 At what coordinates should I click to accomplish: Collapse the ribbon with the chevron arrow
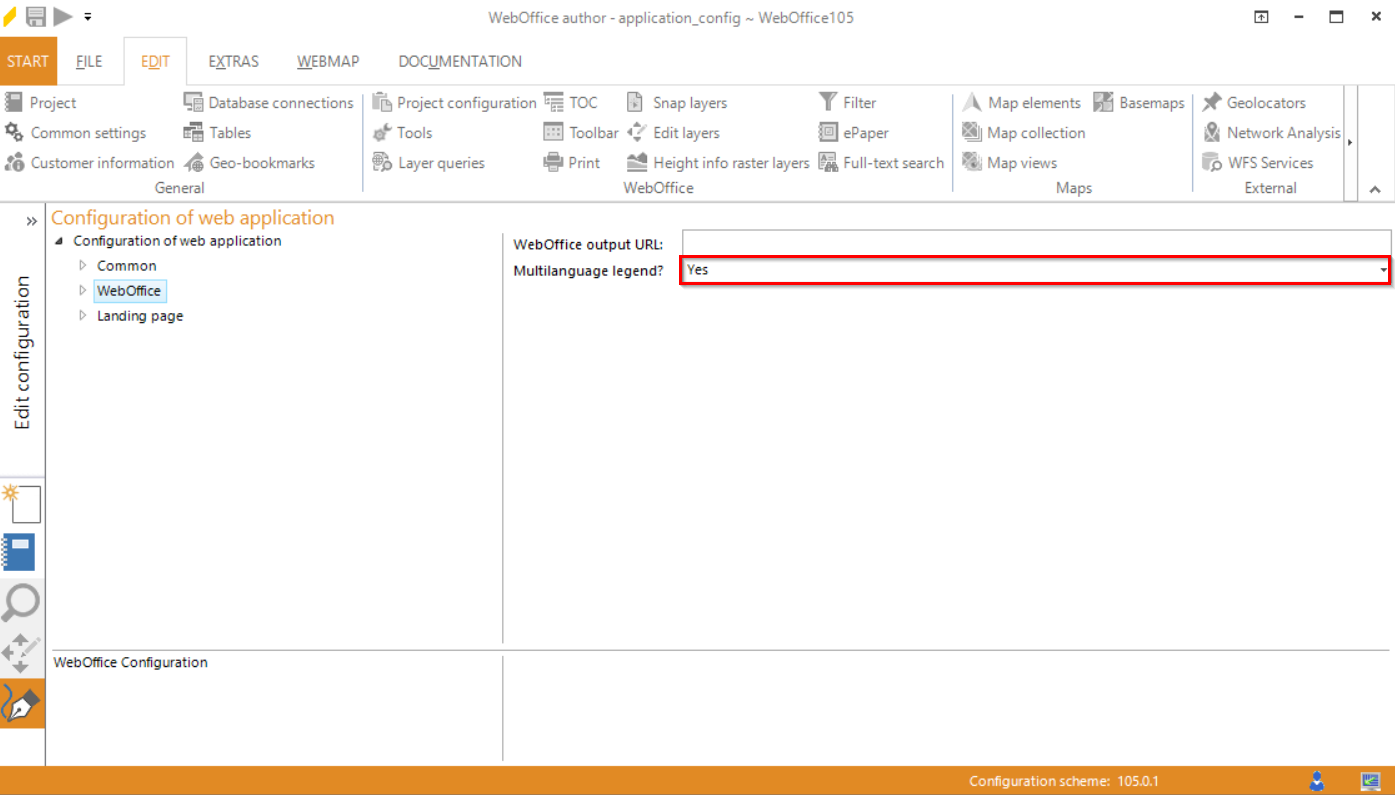click(x=1375, y=189)
